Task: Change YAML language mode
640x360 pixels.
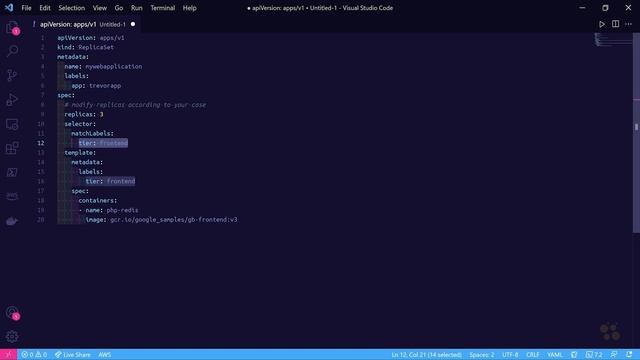Action: (555, 354)
